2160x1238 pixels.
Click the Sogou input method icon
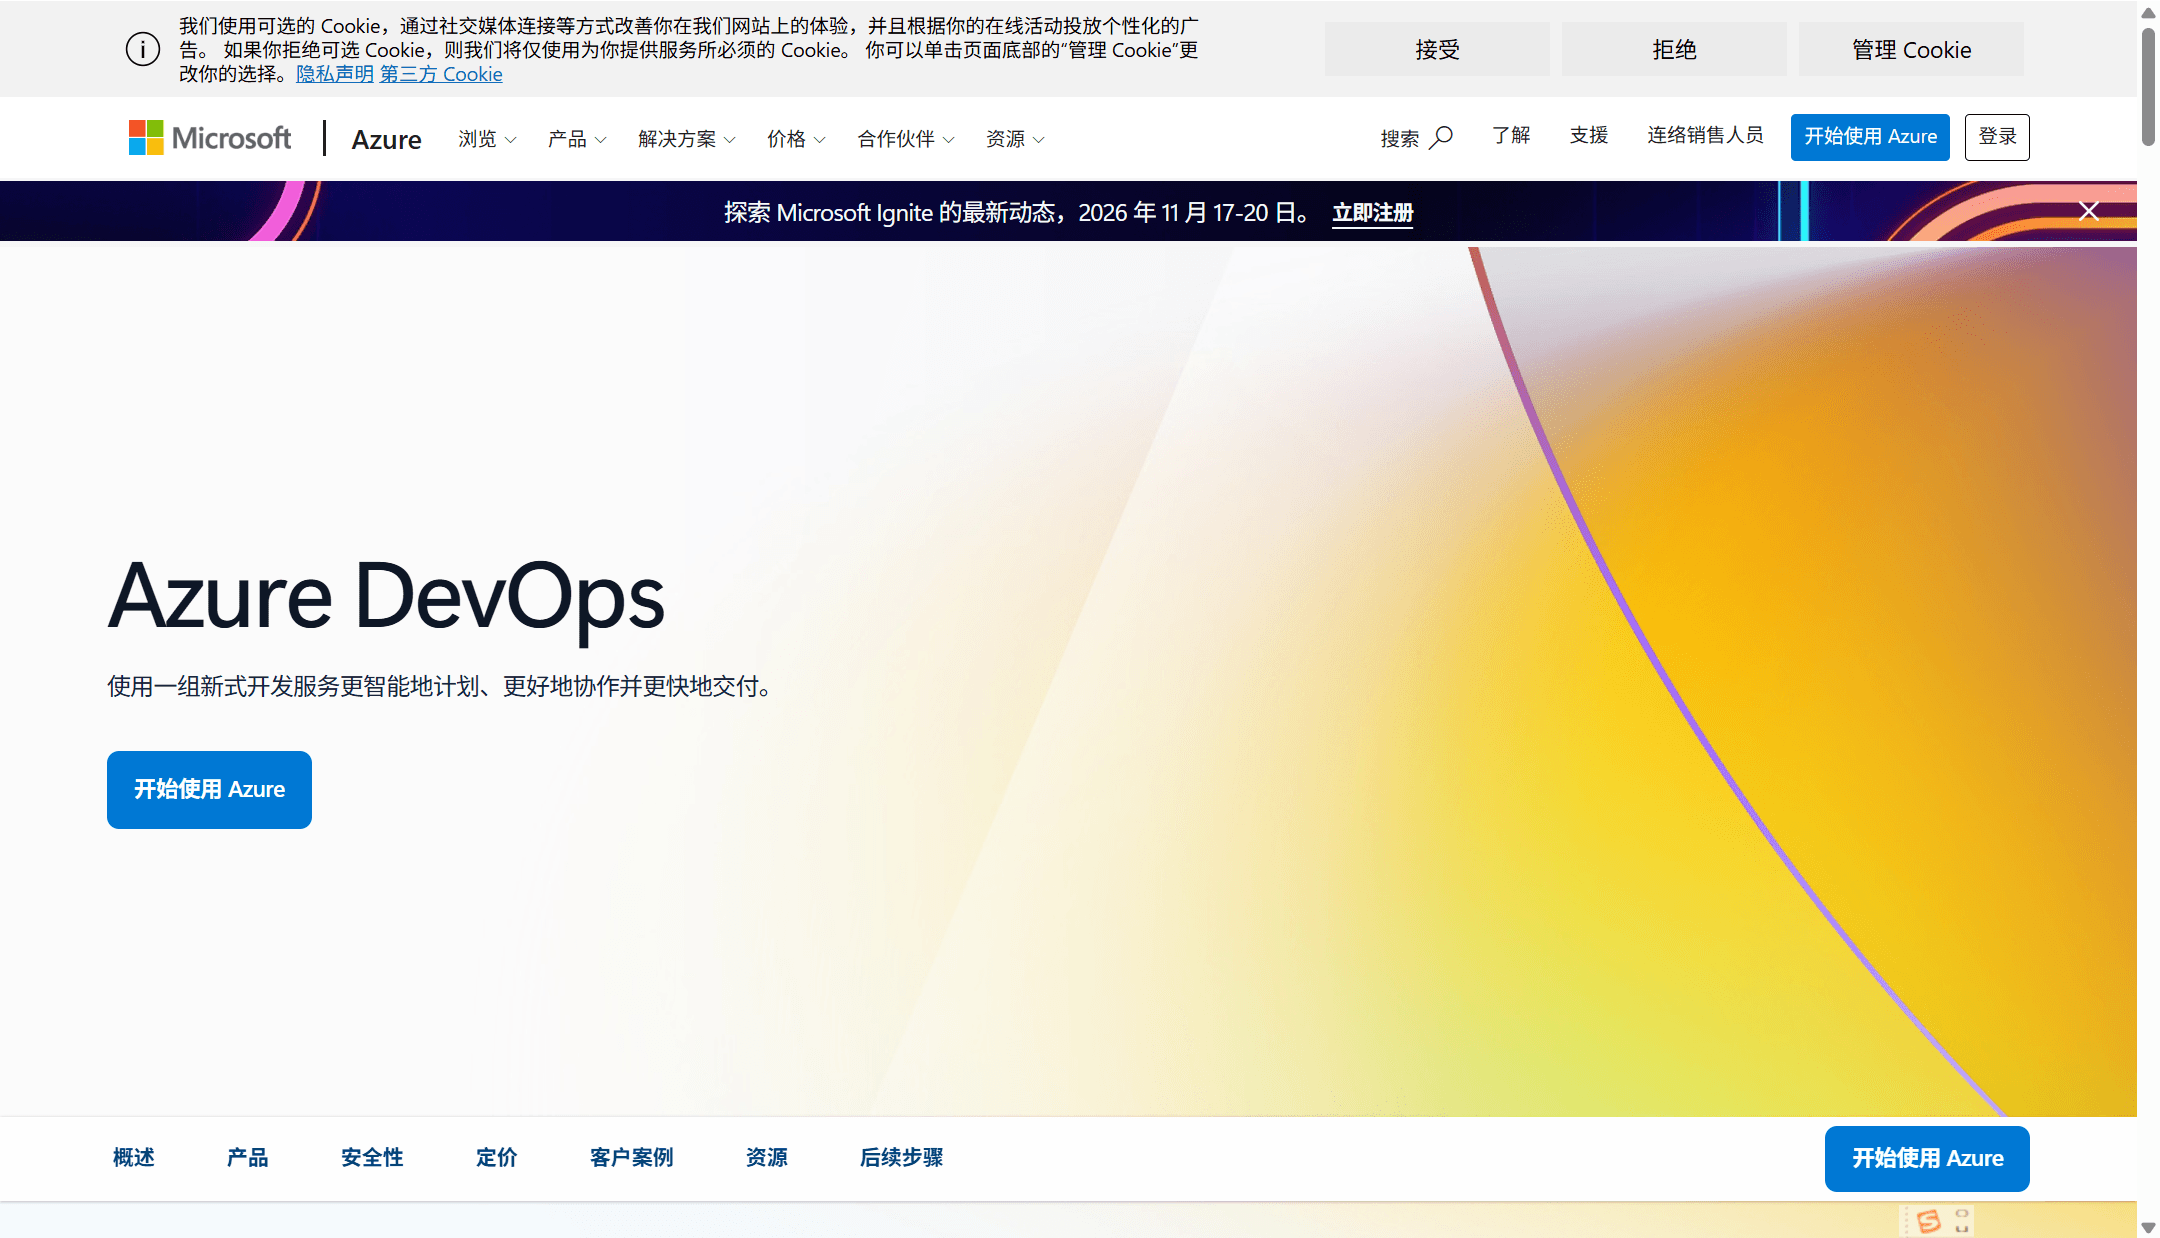tap(1928, 1221)
